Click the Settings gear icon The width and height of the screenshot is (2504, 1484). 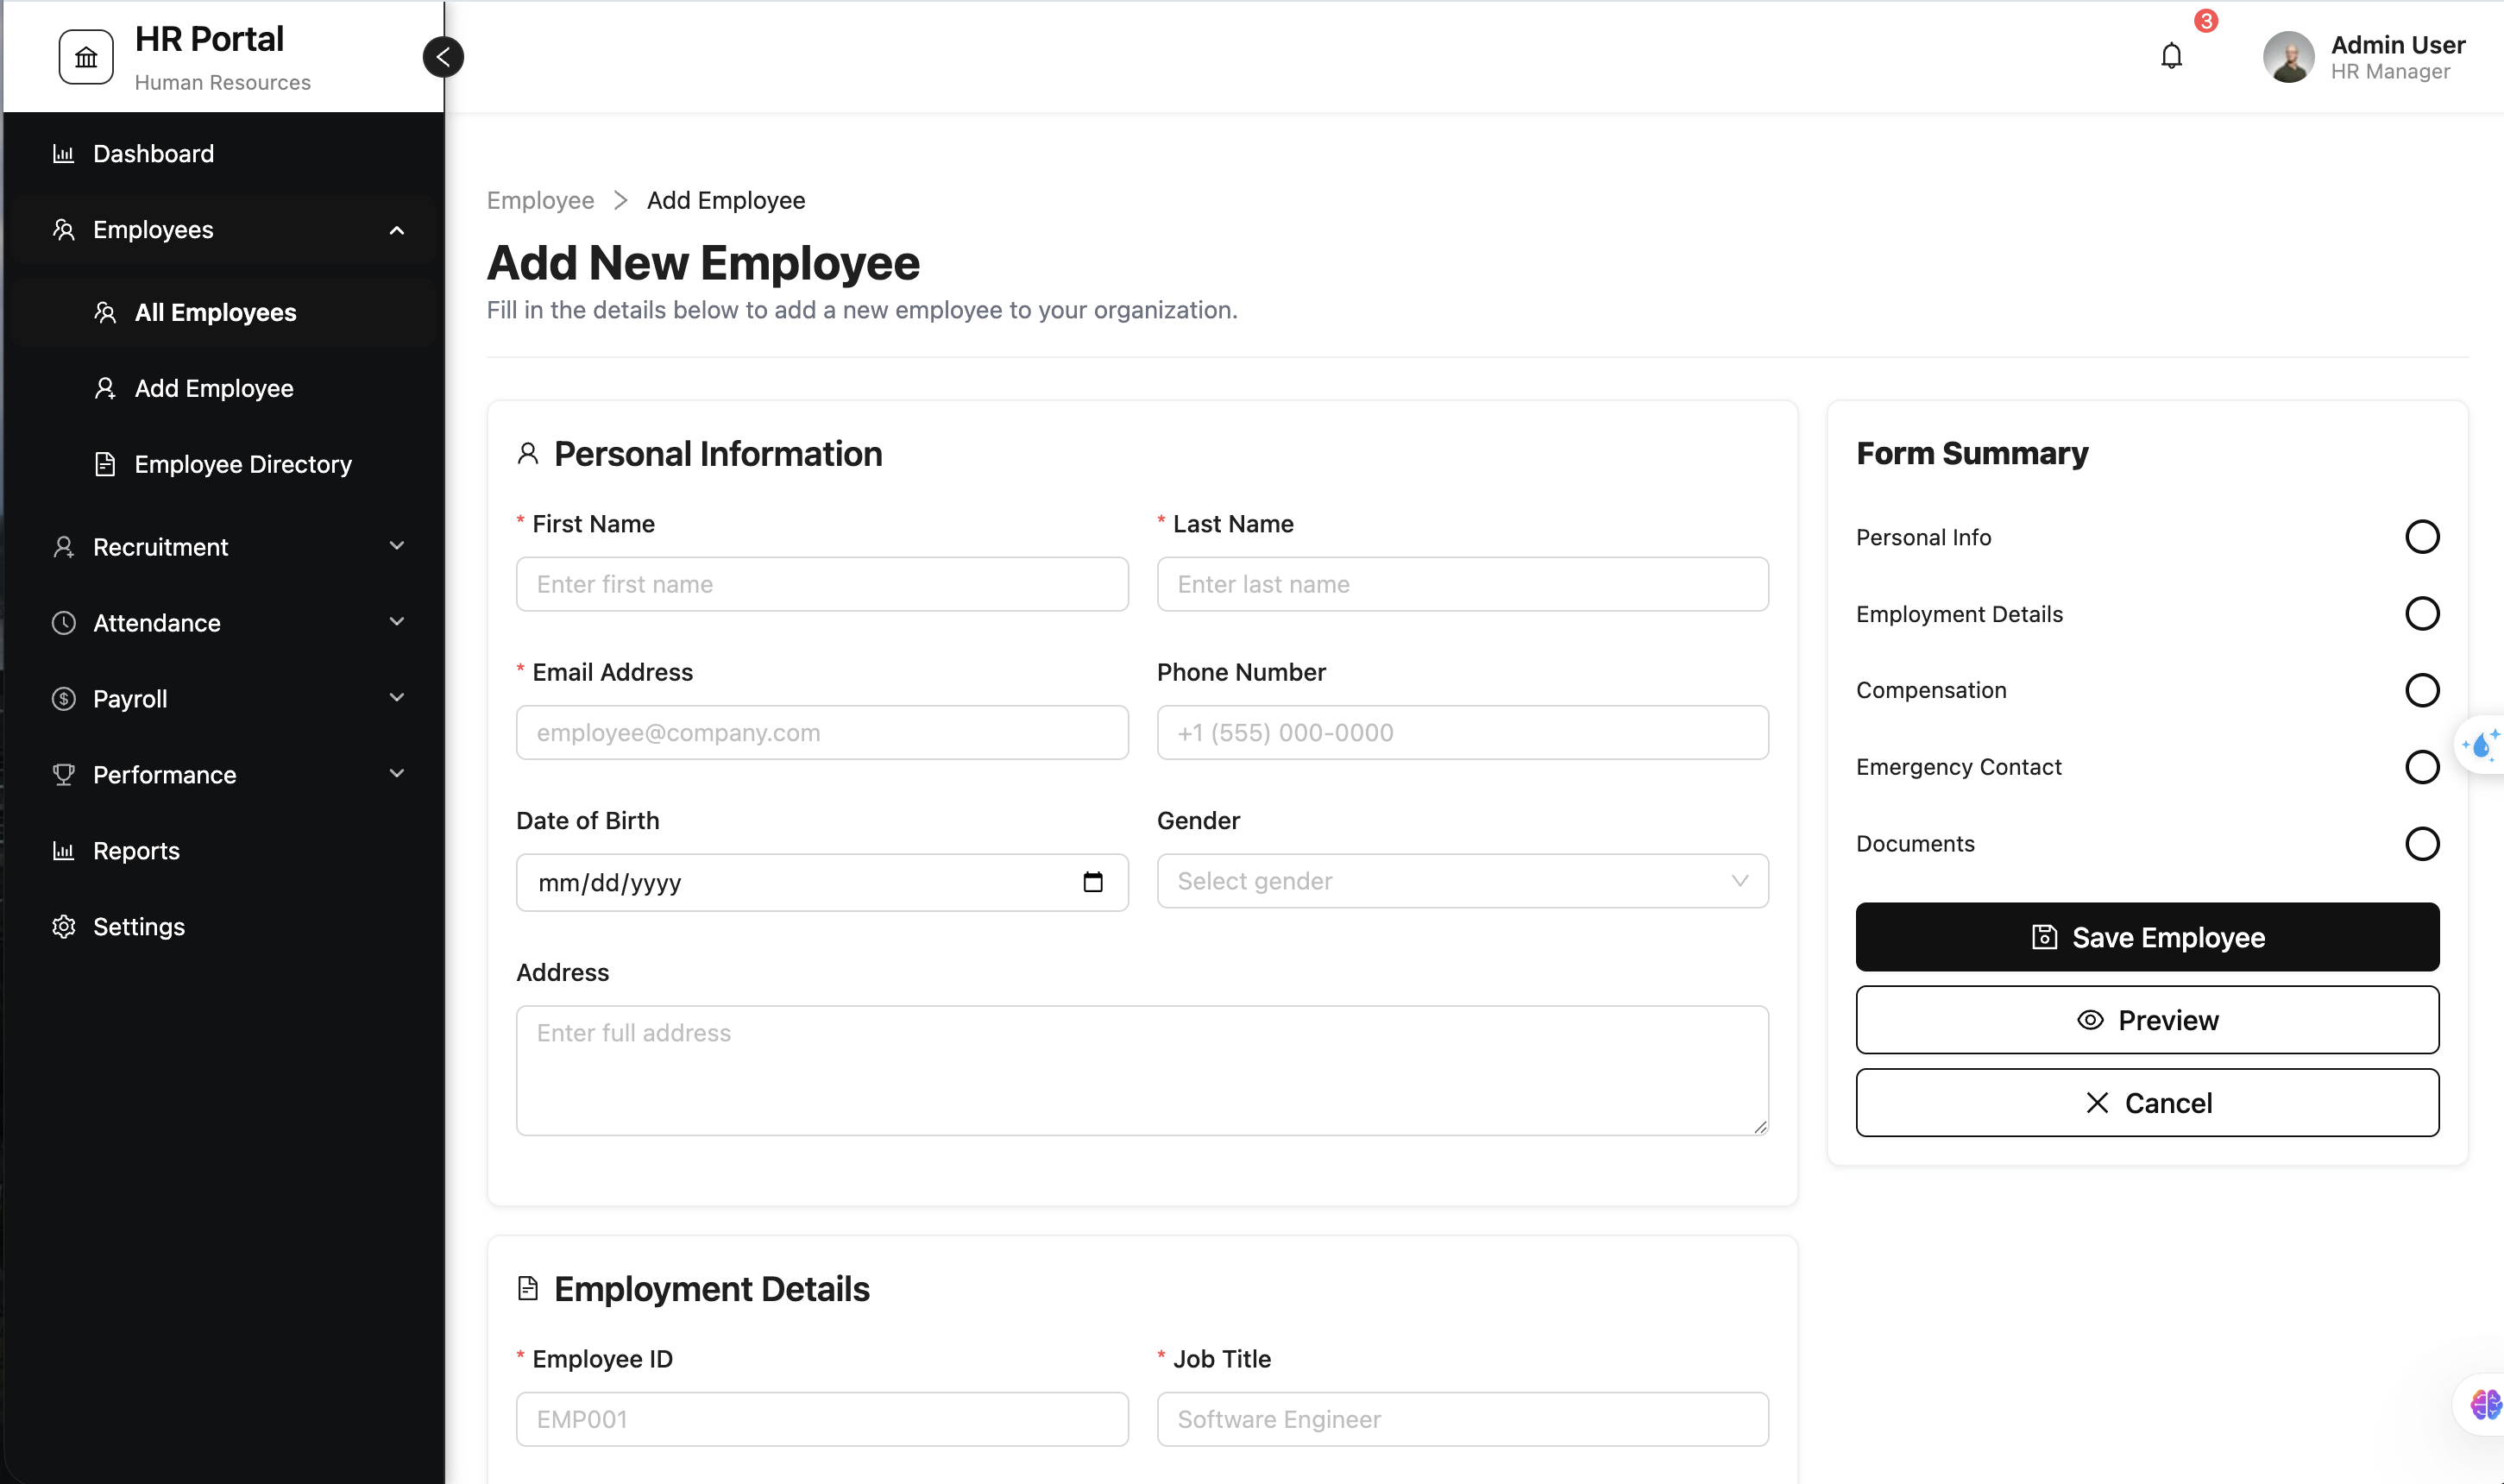coord(64,927)
